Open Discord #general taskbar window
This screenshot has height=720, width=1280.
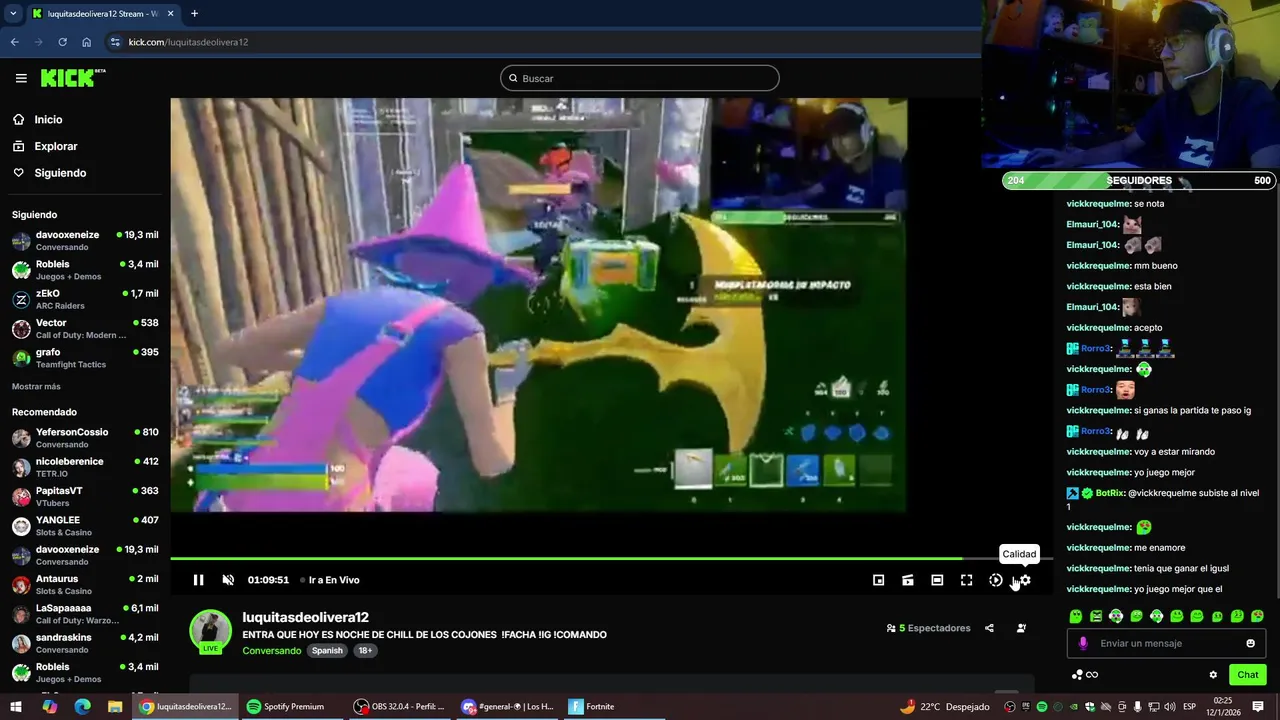point(508,707)
